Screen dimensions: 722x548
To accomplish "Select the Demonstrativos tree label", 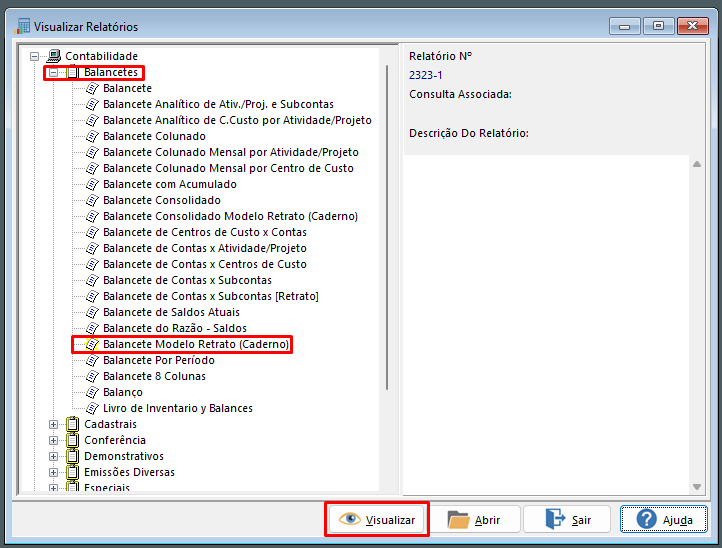I will 124,456.
